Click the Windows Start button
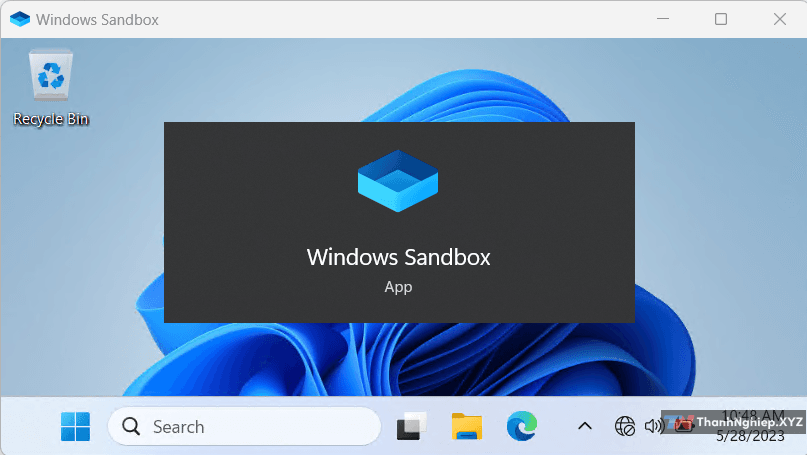The image size is (807, 455). coord(75,426)
